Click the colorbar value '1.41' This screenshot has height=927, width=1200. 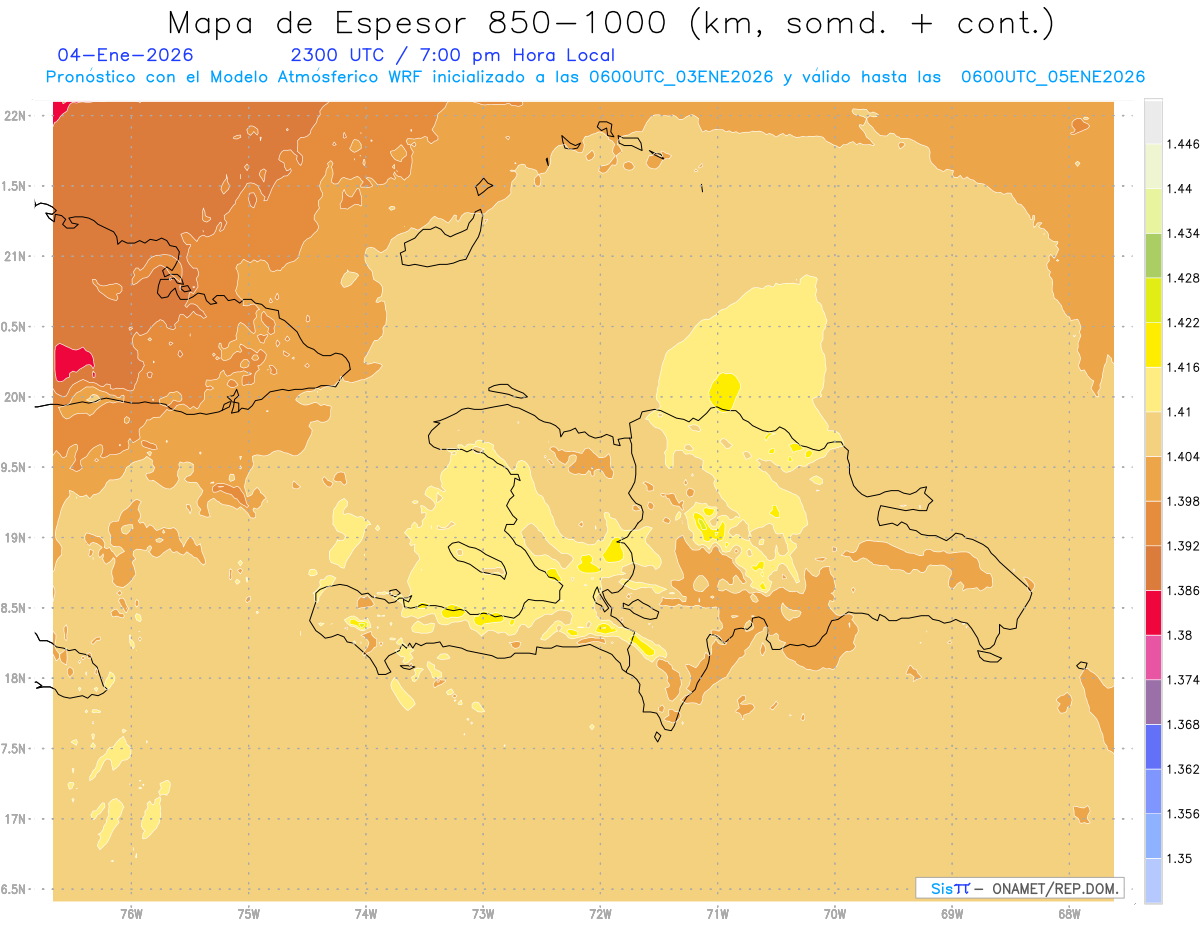(1180, 412)
